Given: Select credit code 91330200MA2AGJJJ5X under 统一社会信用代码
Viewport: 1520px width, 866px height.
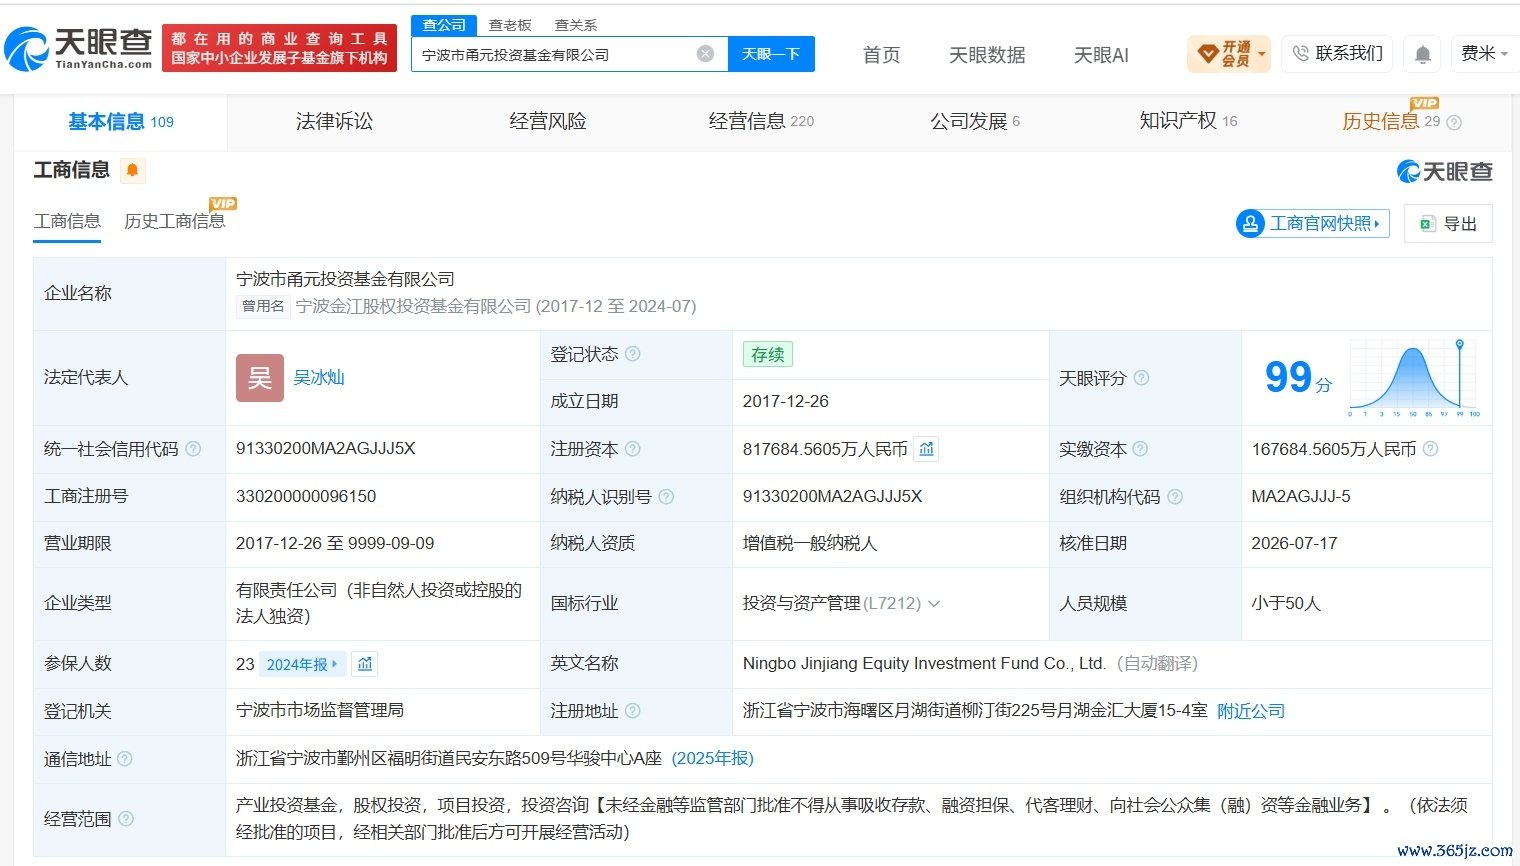Looking at the screenshot, I should point(326,449).
